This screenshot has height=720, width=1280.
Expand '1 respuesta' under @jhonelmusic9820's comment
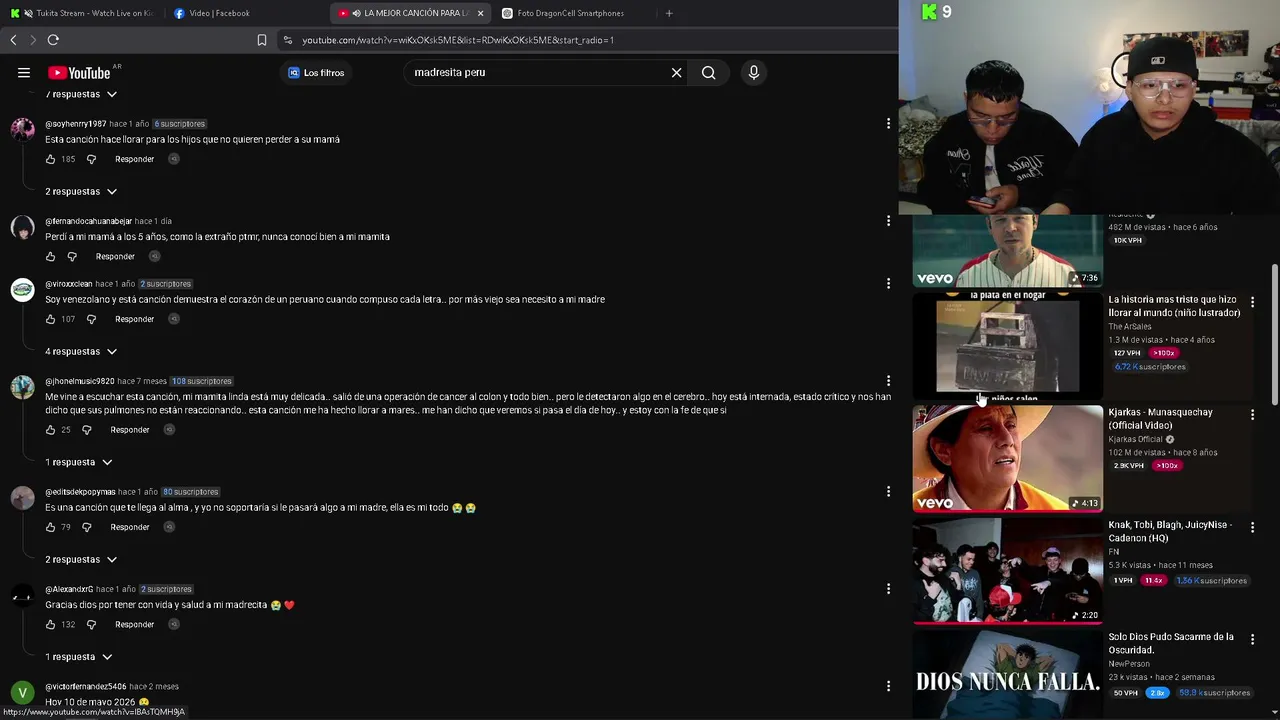click(79, 462)
